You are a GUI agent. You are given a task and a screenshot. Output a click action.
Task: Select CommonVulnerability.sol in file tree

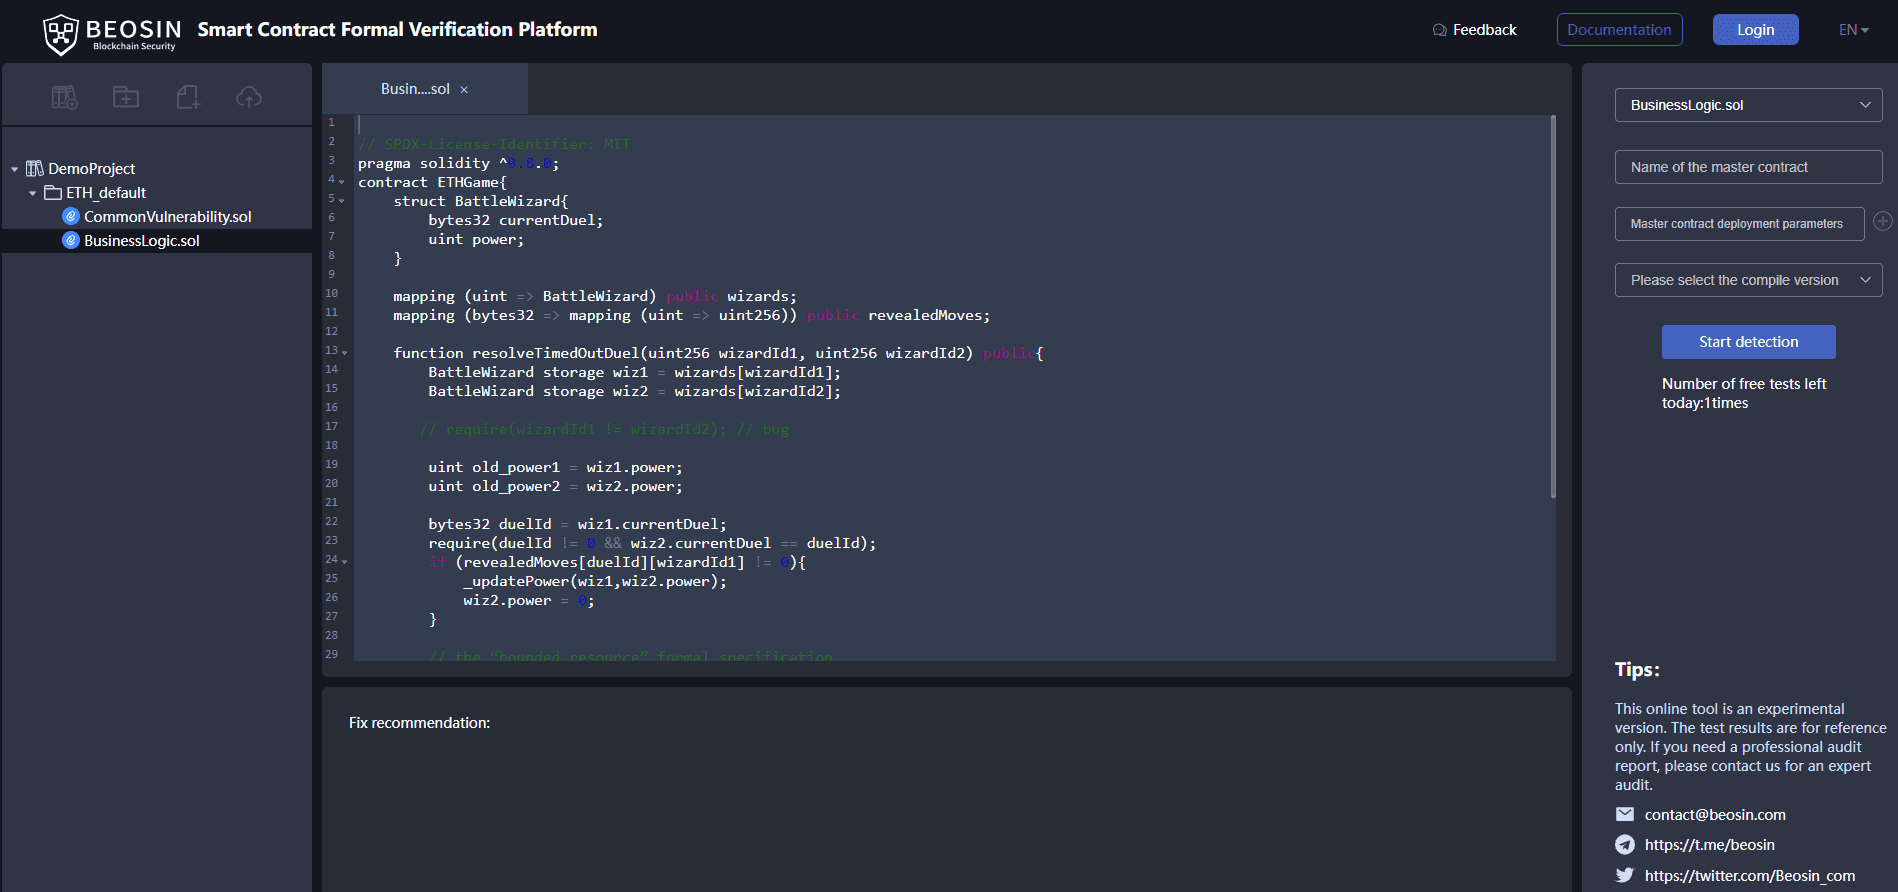[167, 217]
